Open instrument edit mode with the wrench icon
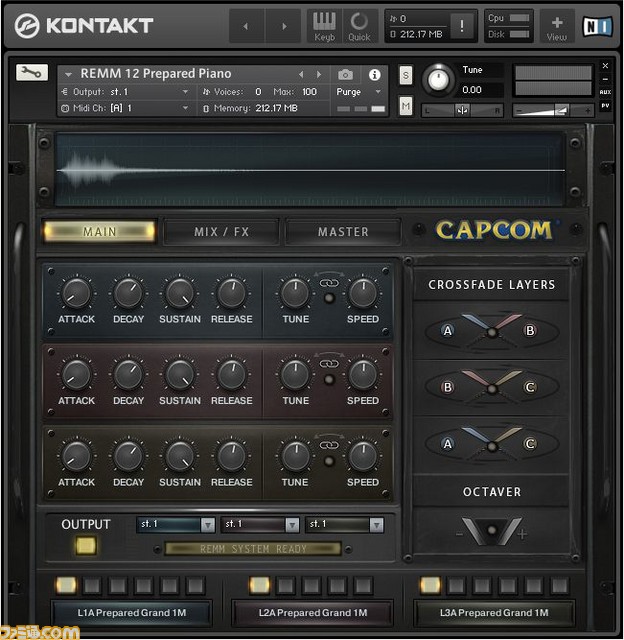This screenshot has height=640, width=624. [x=32, y=73]
